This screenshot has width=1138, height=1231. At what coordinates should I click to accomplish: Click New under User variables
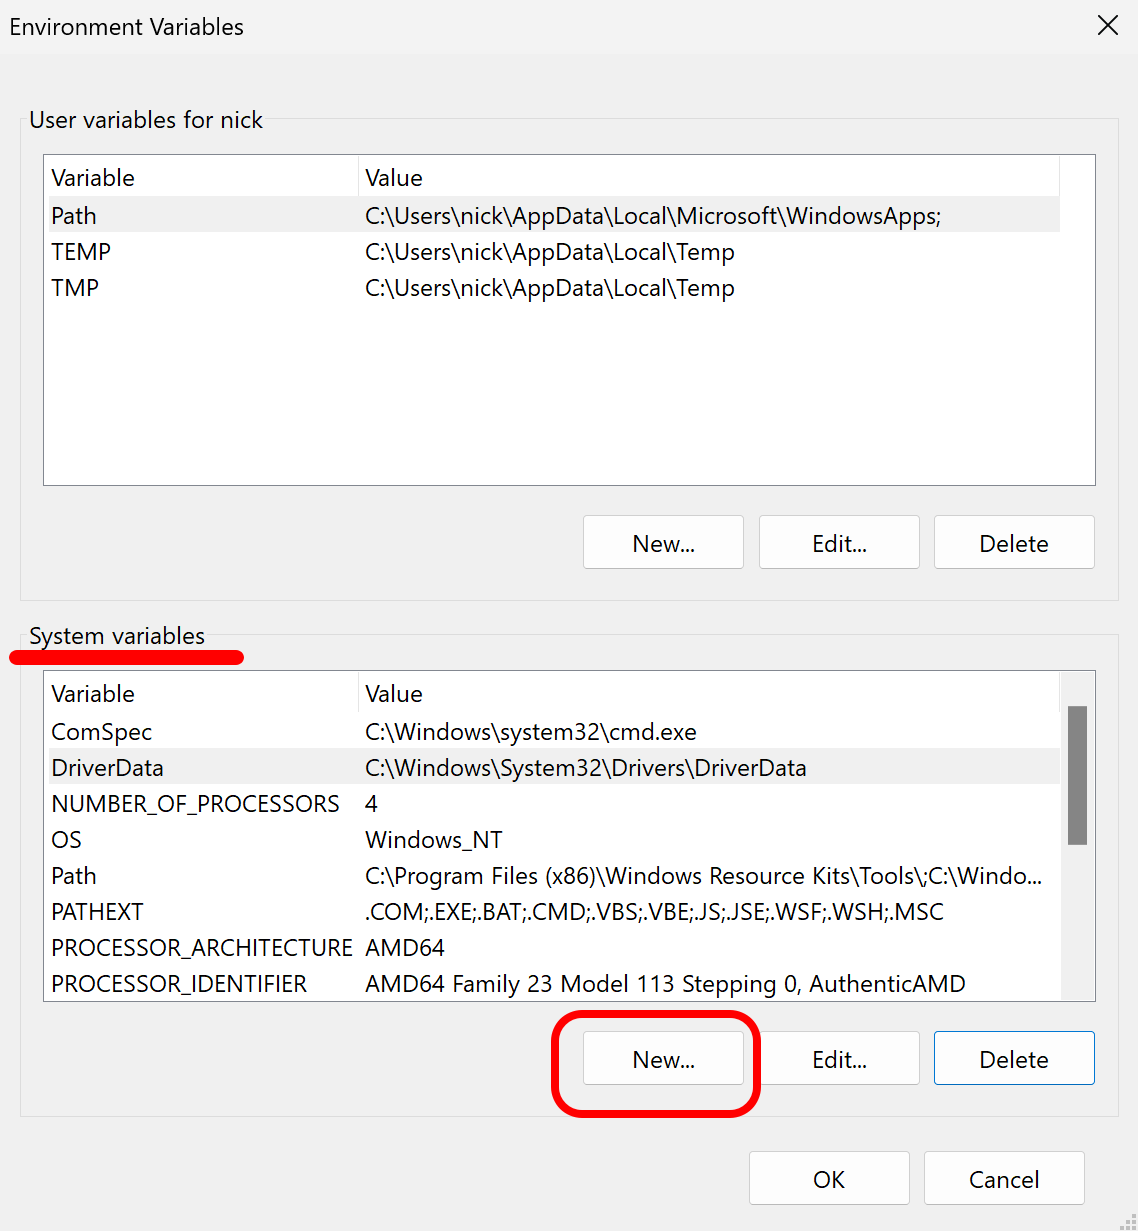coord(663,543)
